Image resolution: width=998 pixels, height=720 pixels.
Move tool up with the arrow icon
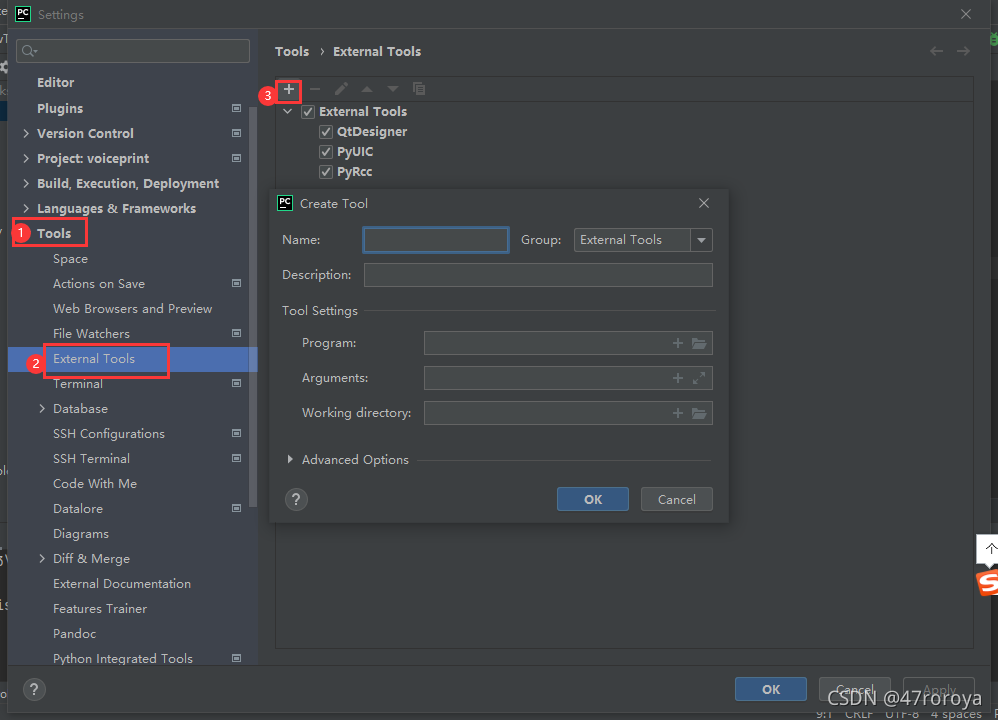[367, 89]
